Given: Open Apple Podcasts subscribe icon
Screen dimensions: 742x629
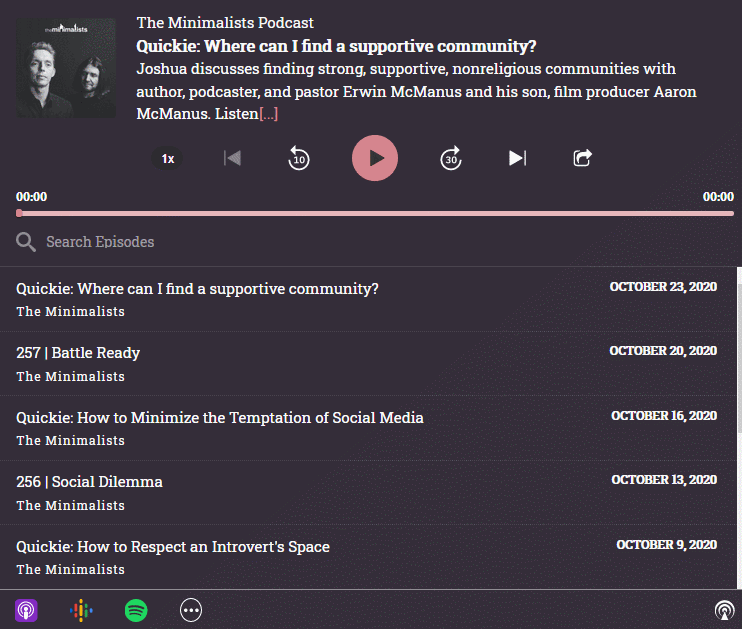Looking at the screenshot, I should click(x=26, y=611).
